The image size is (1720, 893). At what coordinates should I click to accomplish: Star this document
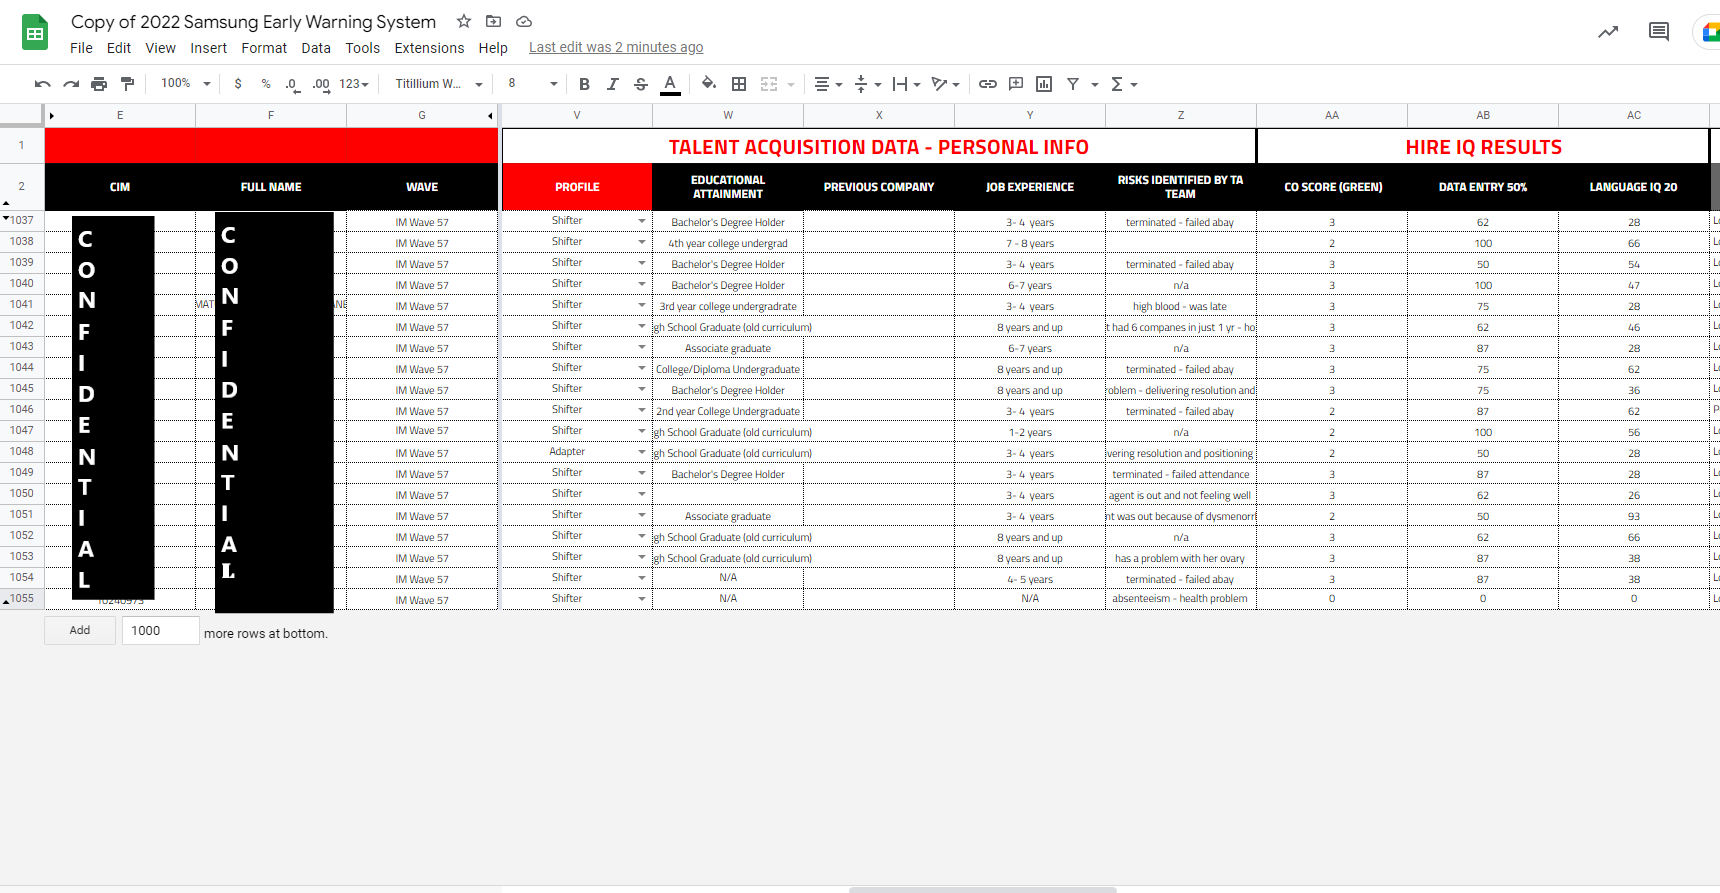tap(464, 21)
